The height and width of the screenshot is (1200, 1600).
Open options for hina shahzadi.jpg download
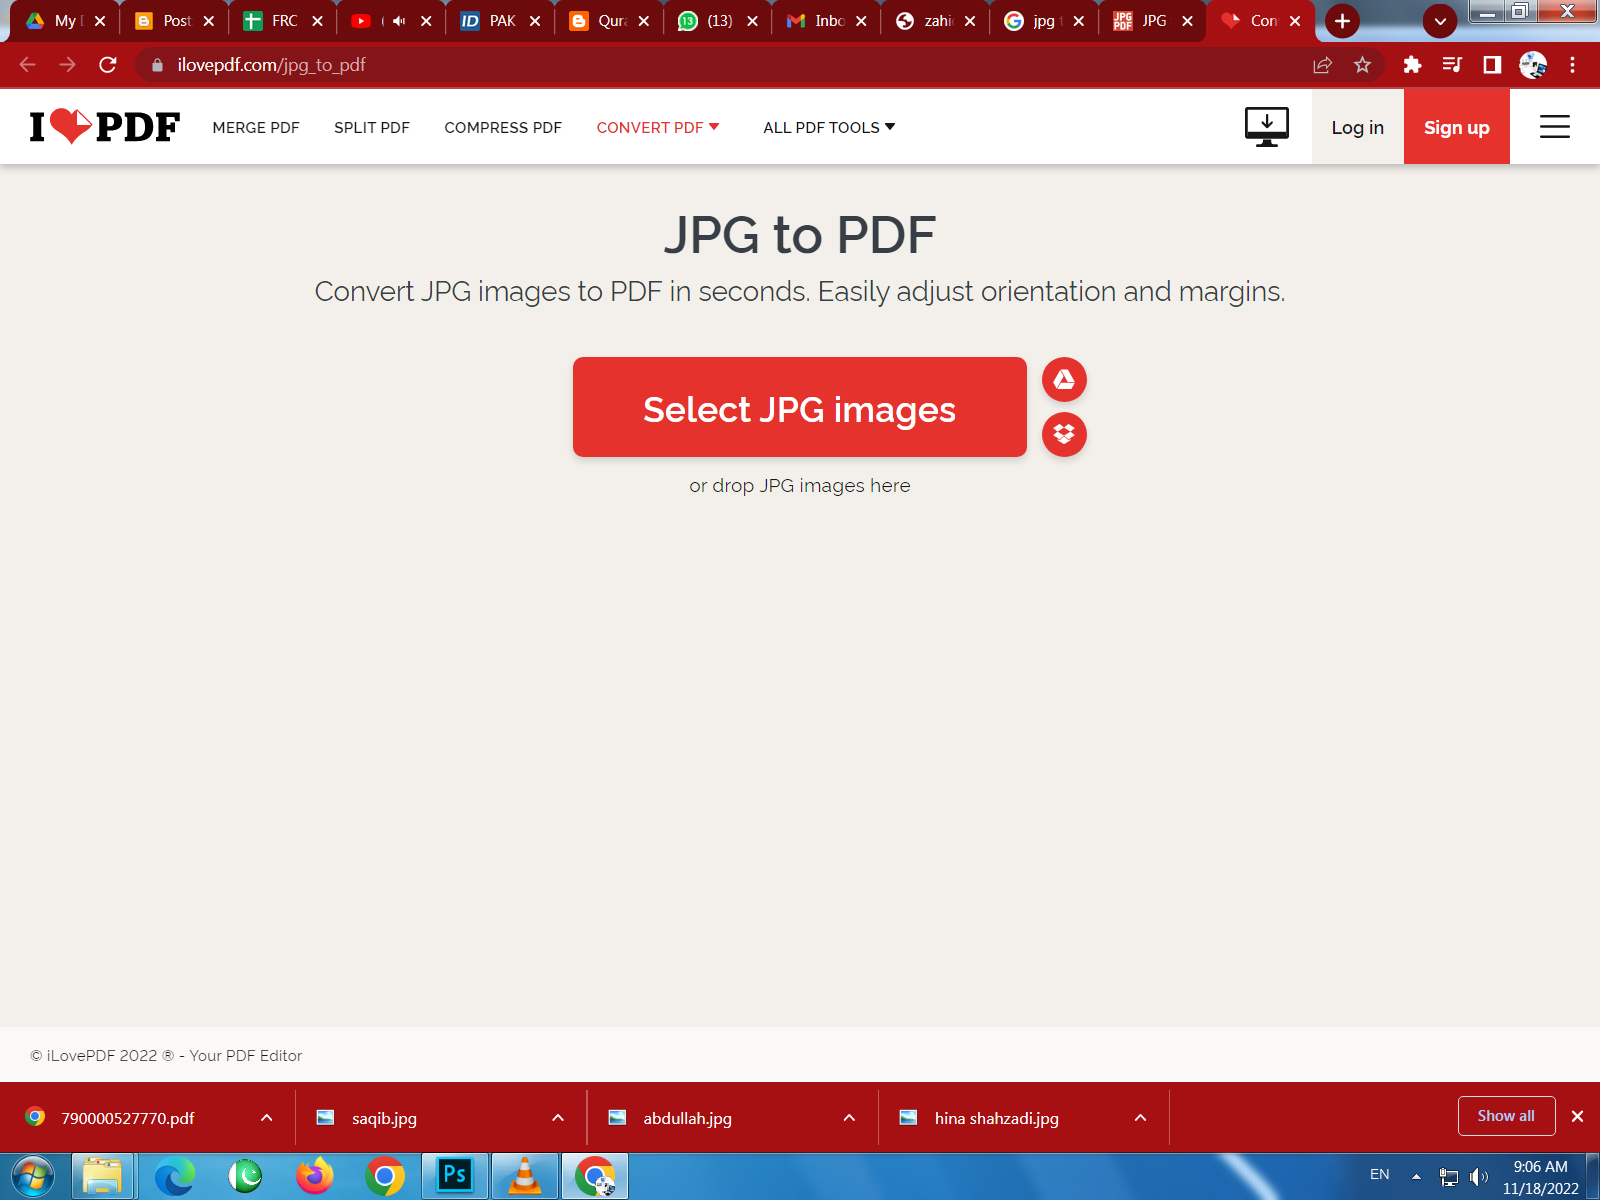coord(1140,1118)
